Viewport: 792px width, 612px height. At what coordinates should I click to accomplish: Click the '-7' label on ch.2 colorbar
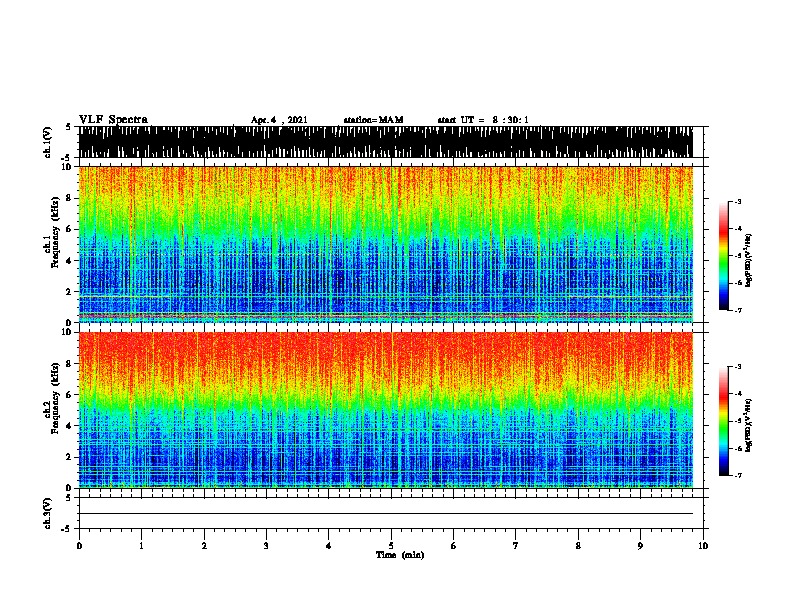pos(737,475)
